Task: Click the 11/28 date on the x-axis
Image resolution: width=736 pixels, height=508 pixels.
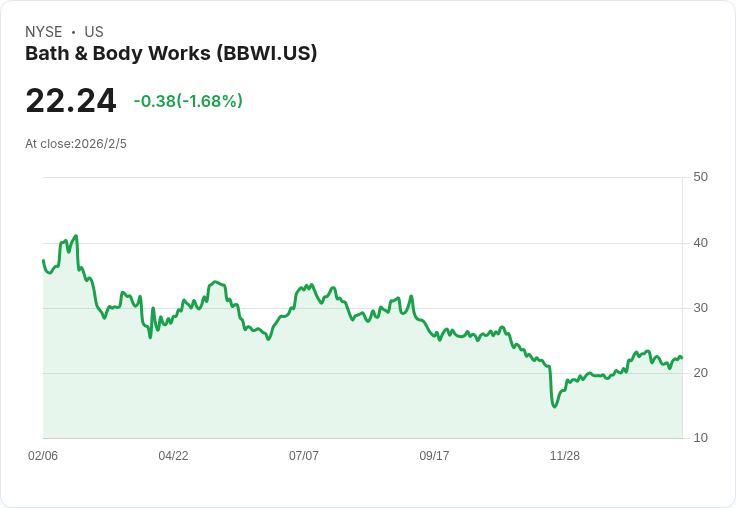Action: coord(565,455)
